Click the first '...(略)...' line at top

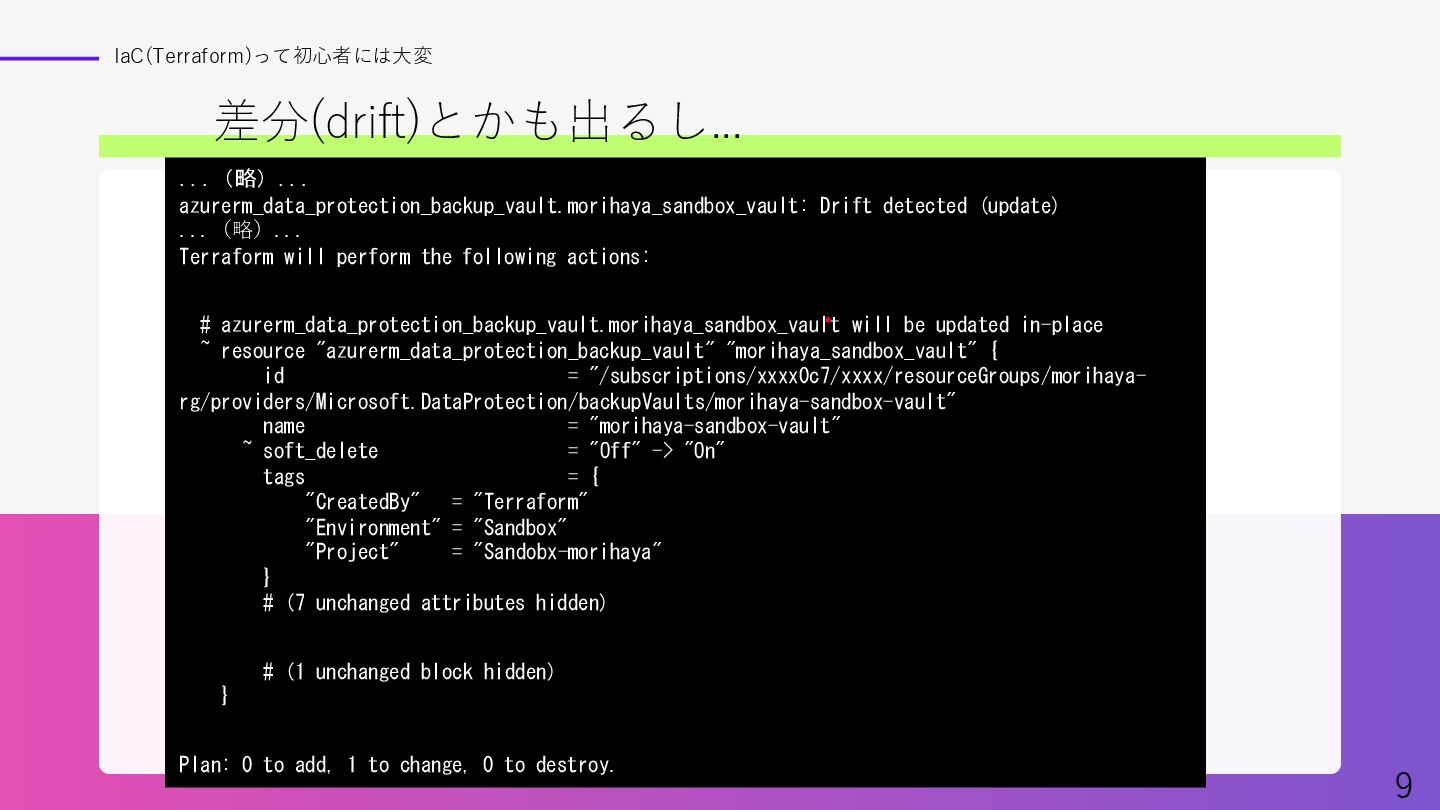tap(242, 180)
